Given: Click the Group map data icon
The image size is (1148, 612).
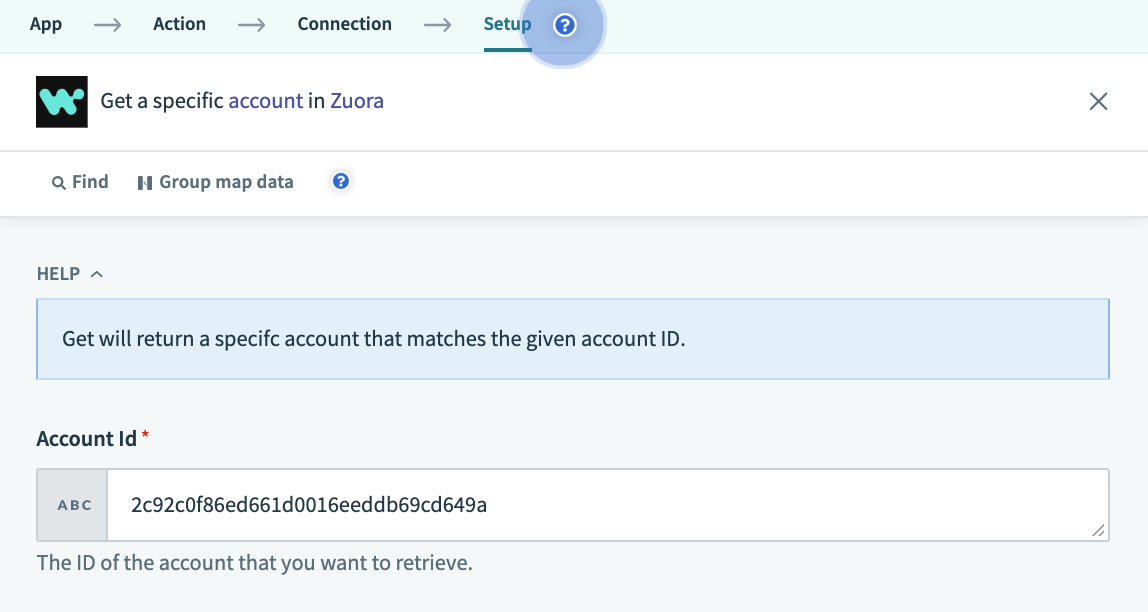Looking at the screenshot, I should coord(146,181).
